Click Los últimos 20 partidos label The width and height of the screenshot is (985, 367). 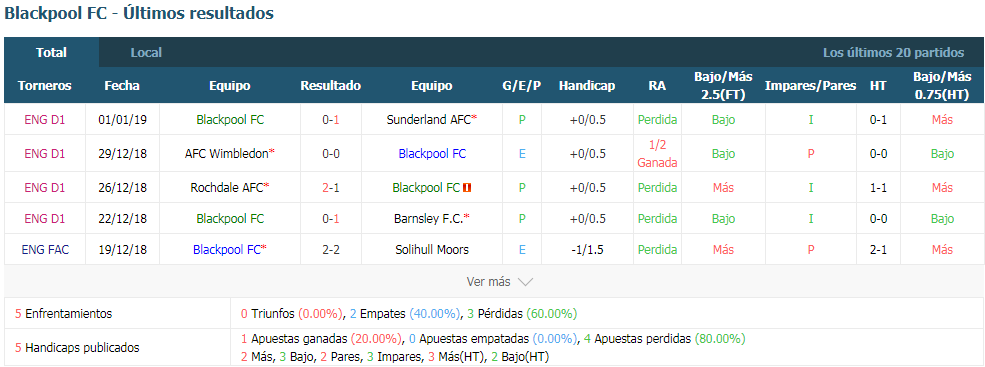click(893, 53)
